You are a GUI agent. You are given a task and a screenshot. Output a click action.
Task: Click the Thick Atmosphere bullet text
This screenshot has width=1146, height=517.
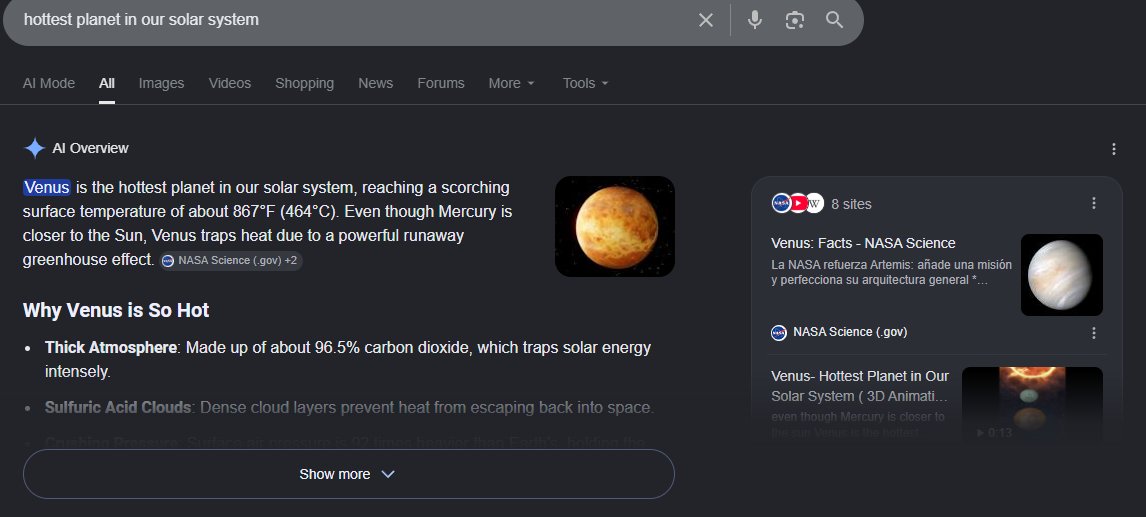(x=348, y=359)
